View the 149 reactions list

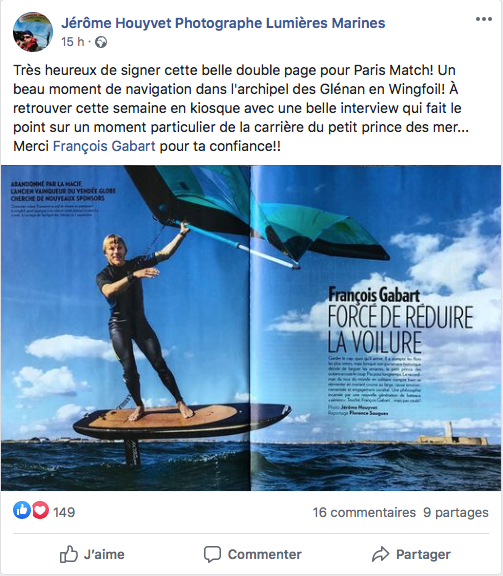(x=64, y=512)
